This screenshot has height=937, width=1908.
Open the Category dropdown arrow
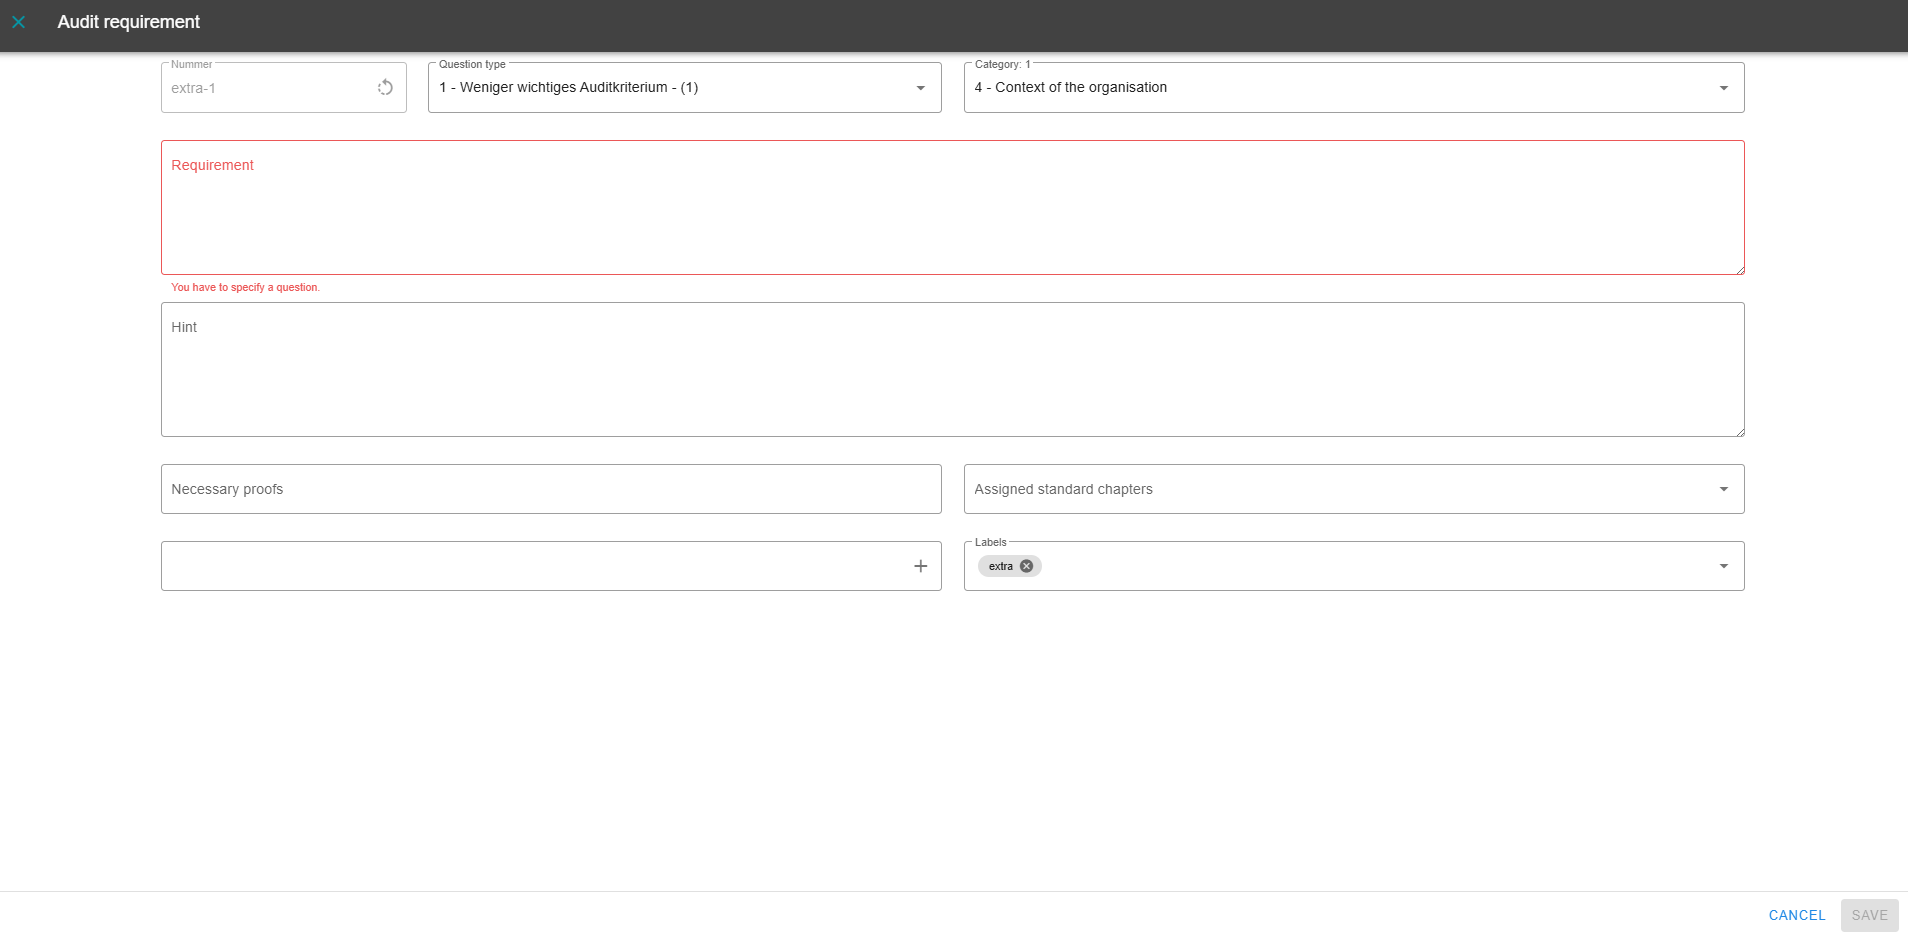[x=1723, y=88]
